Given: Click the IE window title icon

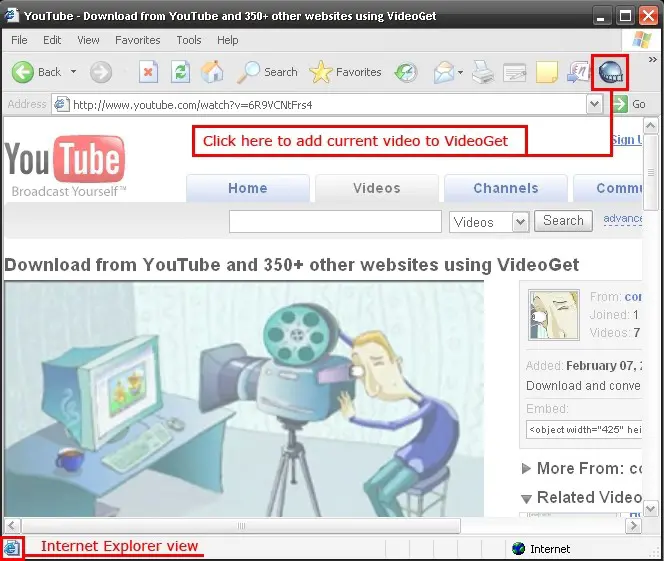Looking at the screenshot, I should click(11, 15).
